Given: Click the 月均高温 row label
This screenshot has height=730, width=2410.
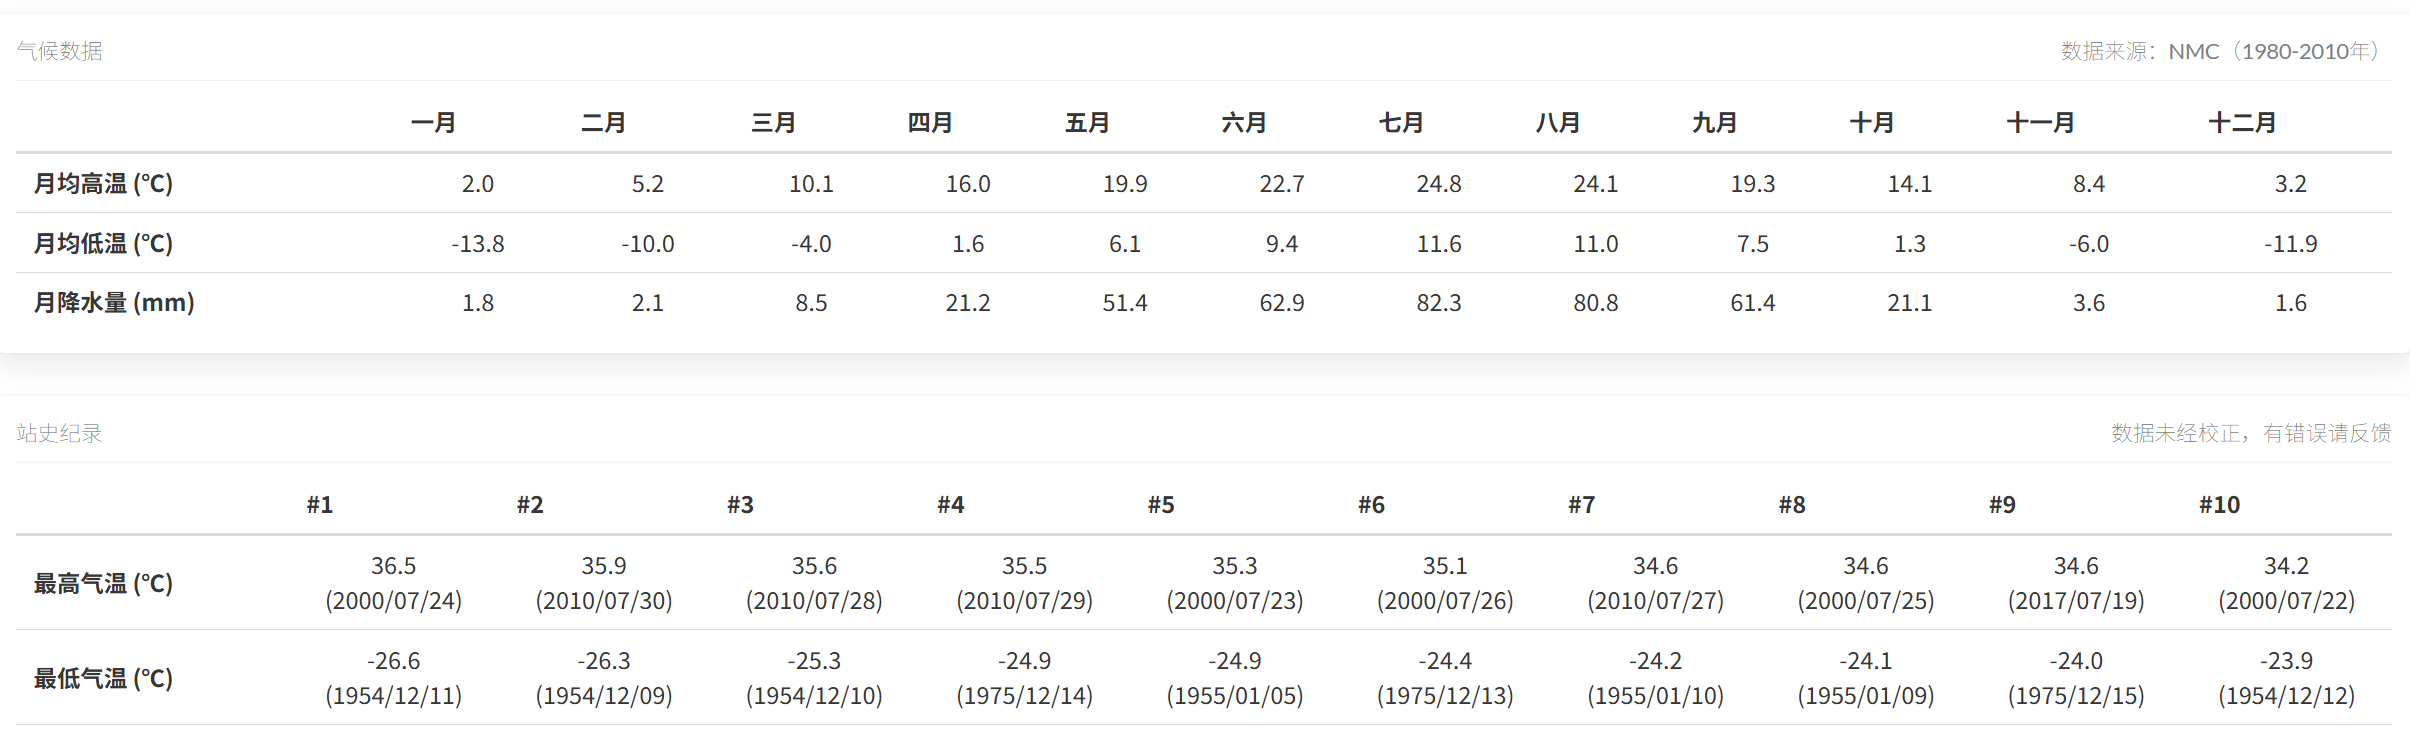Looking at the screenshot, I should [x=104, y=184].
